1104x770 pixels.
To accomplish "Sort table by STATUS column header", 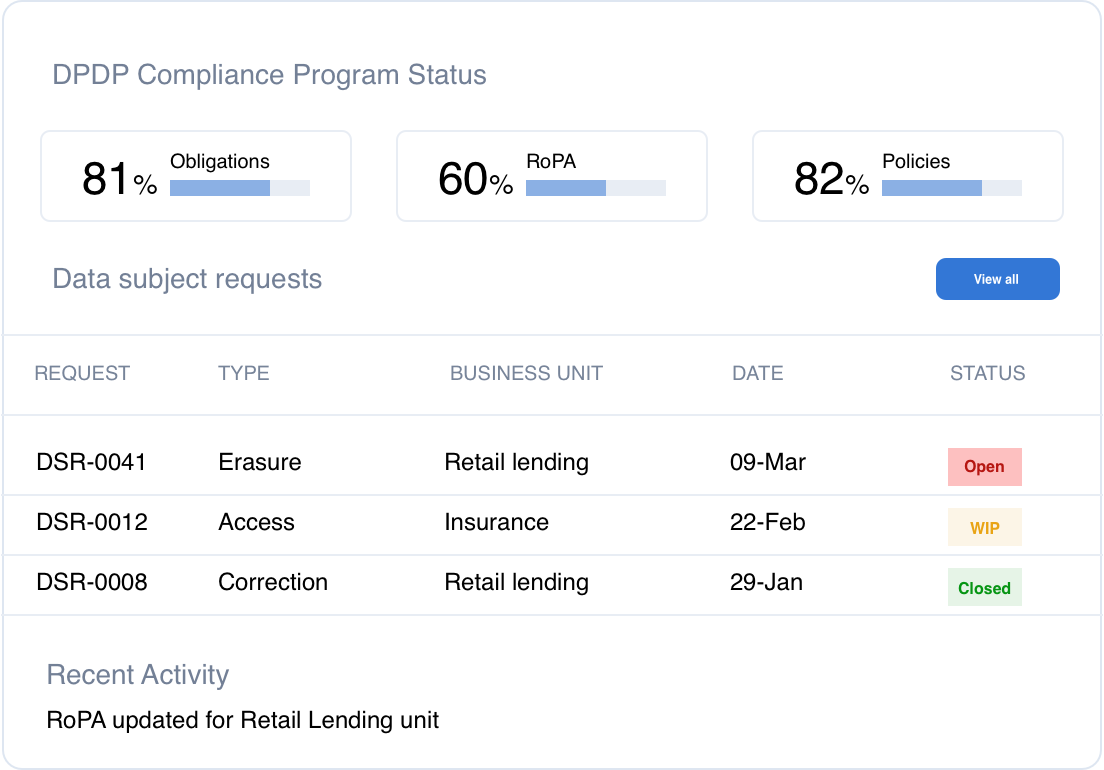I will 987,373.
